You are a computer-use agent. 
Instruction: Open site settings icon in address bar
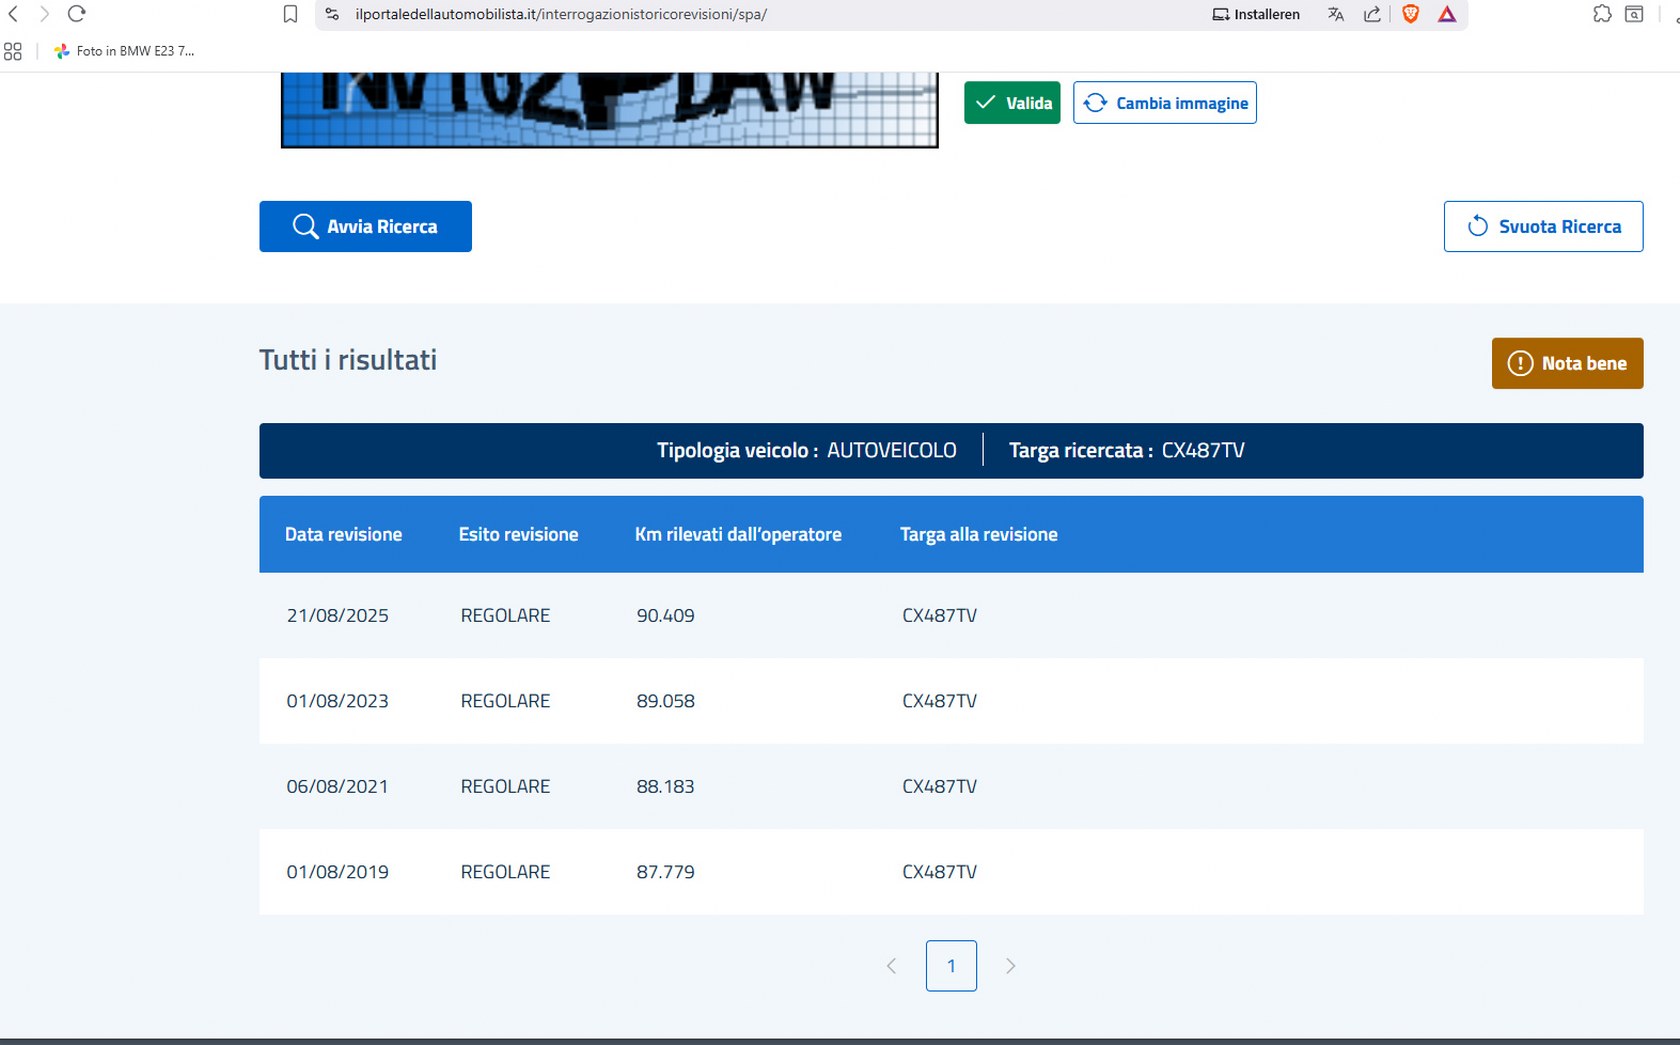[333, 14]
